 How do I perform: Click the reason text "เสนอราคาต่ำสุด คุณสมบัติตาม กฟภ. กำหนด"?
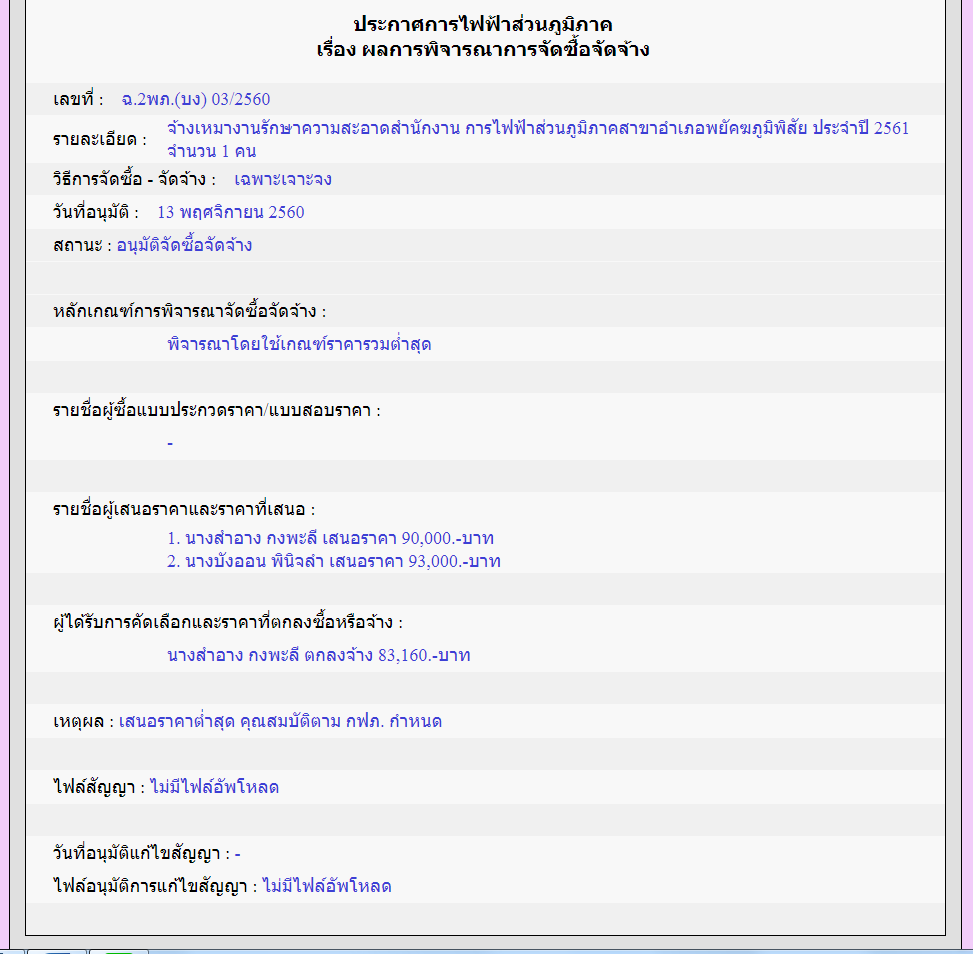[280, 721]
